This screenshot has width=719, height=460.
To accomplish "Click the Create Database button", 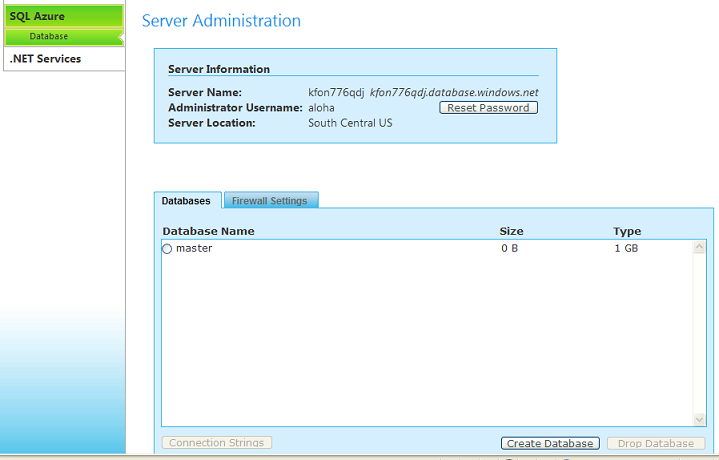I will click(x=550, y=443).
